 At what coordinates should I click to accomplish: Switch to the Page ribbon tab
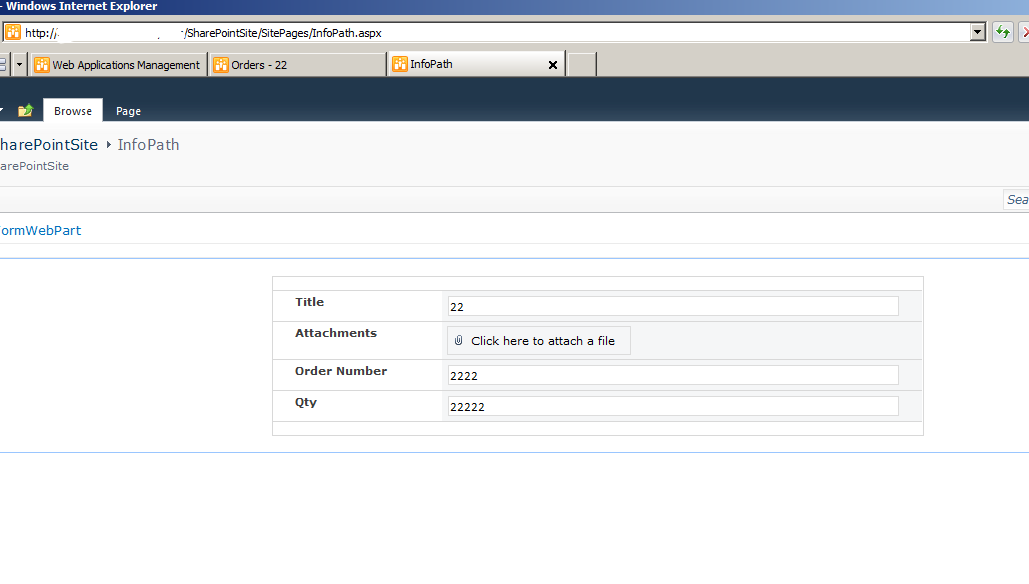[x=128, y=111]
